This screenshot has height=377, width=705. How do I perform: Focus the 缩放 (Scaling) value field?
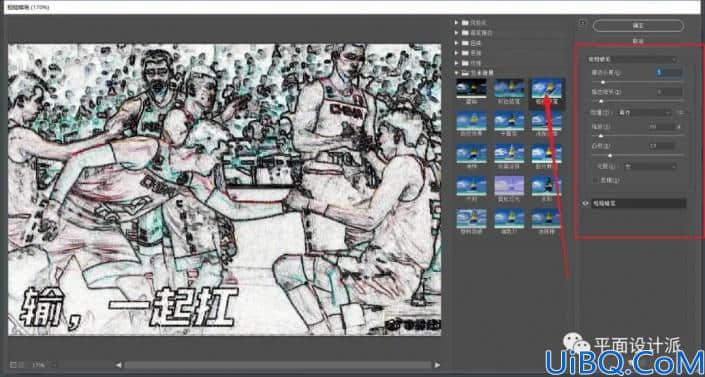coord(661,127)
